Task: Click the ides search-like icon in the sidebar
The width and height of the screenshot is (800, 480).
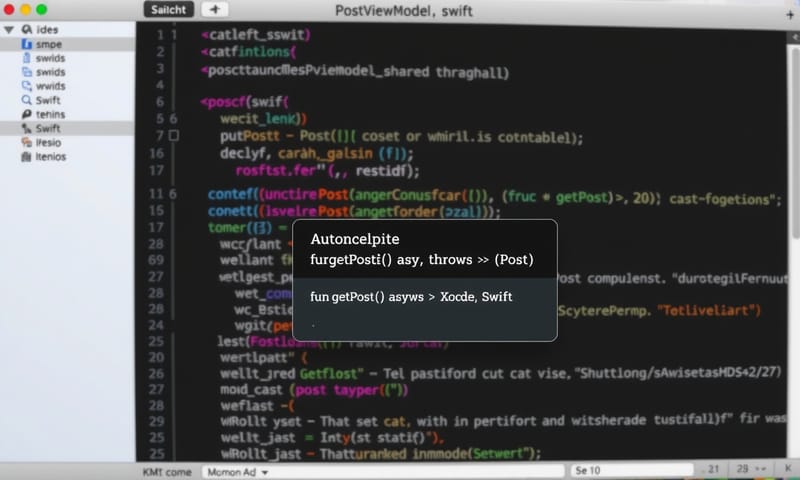Action: pyautogui.click(x=27, y=30)
